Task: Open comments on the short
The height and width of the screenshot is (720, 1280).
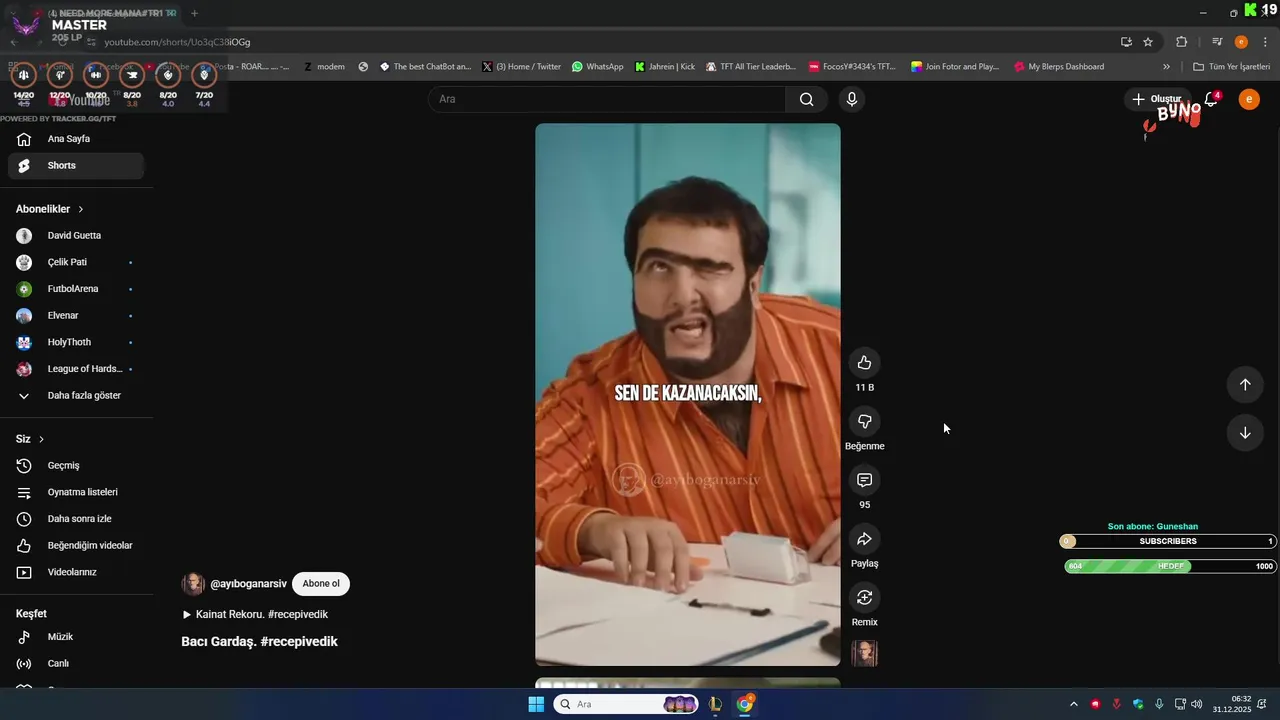Action: tap(865, 480)
